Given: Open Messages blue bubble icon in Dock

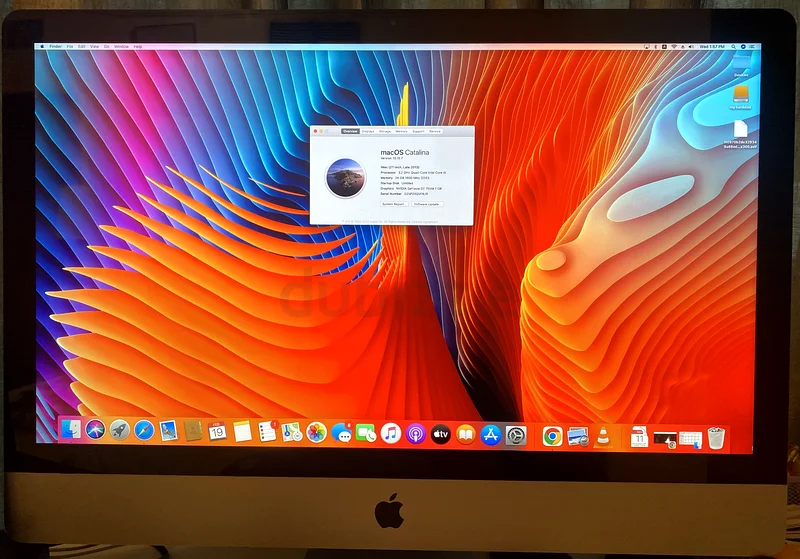Looking at the screenshot, I should (341, 434).
